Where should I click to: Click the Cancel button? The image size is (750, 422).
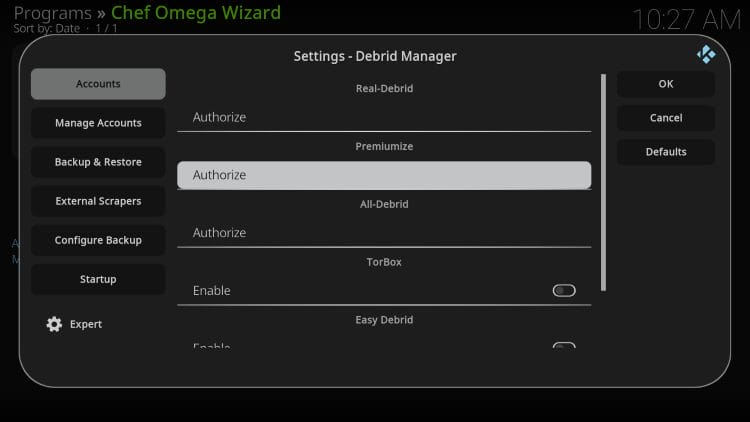[666, 118]
